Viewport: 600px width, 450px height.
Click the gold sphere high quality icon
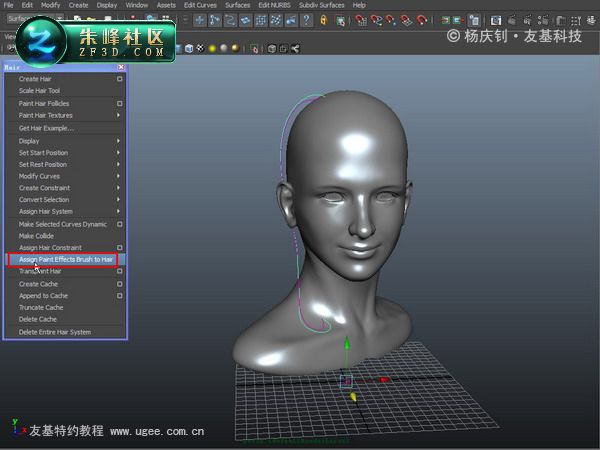point(235,49)
